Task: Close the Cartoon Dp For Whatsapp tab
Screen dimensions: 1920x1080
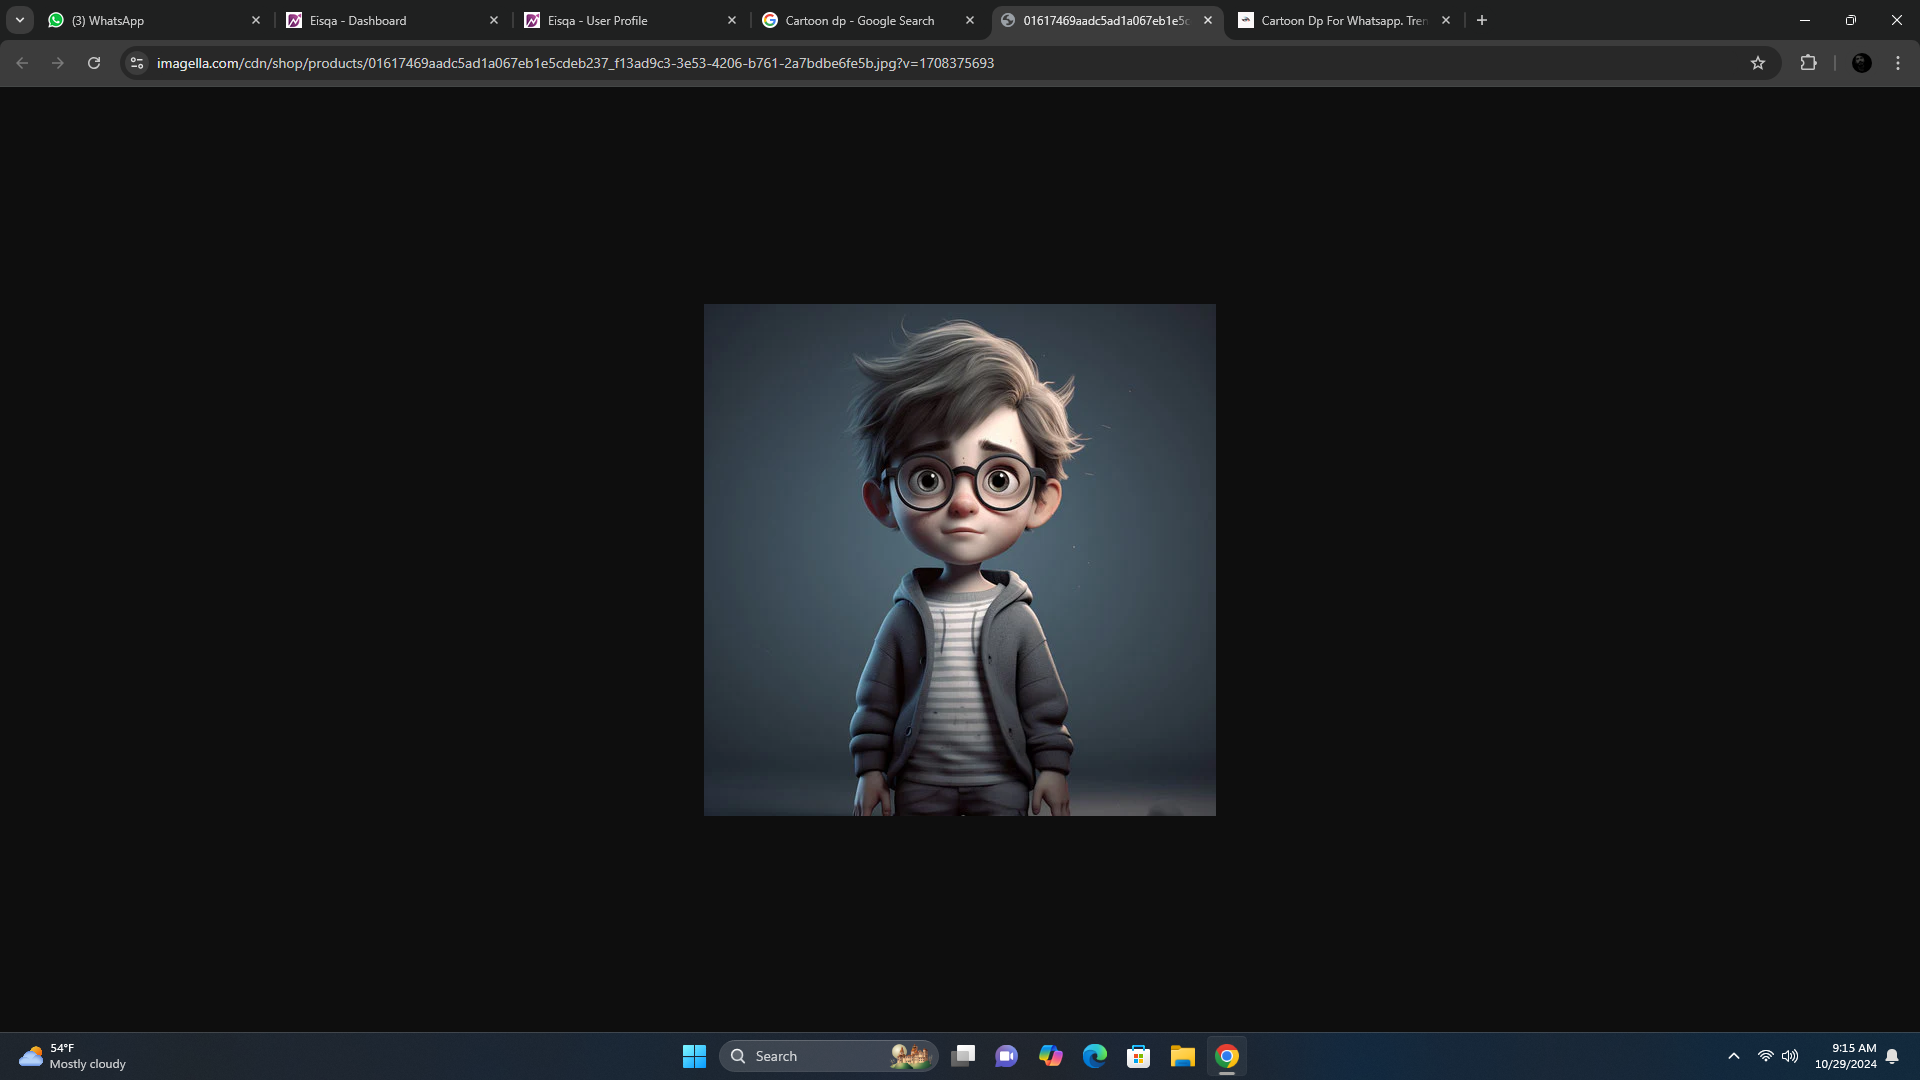Action: pyautogui.click(x=1446, y=20)
